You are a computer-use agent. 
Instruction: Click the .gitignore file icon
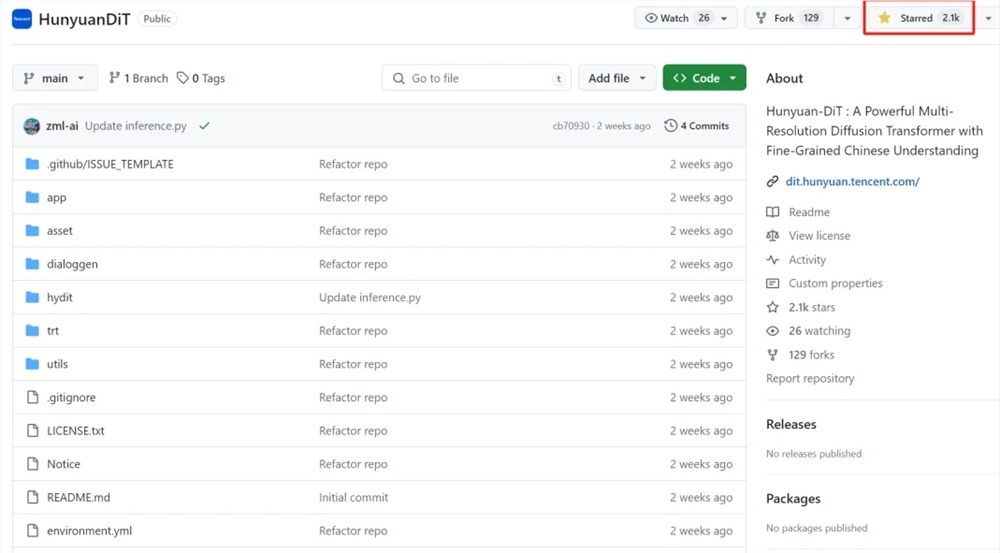[x=33, y=397]
